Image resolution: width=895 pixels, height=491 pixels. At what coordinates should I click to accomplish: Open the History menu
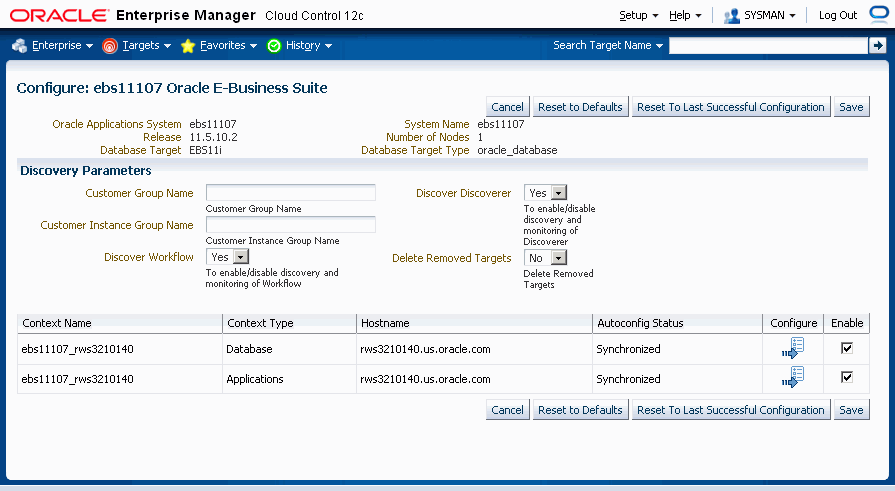pos(309,45)
